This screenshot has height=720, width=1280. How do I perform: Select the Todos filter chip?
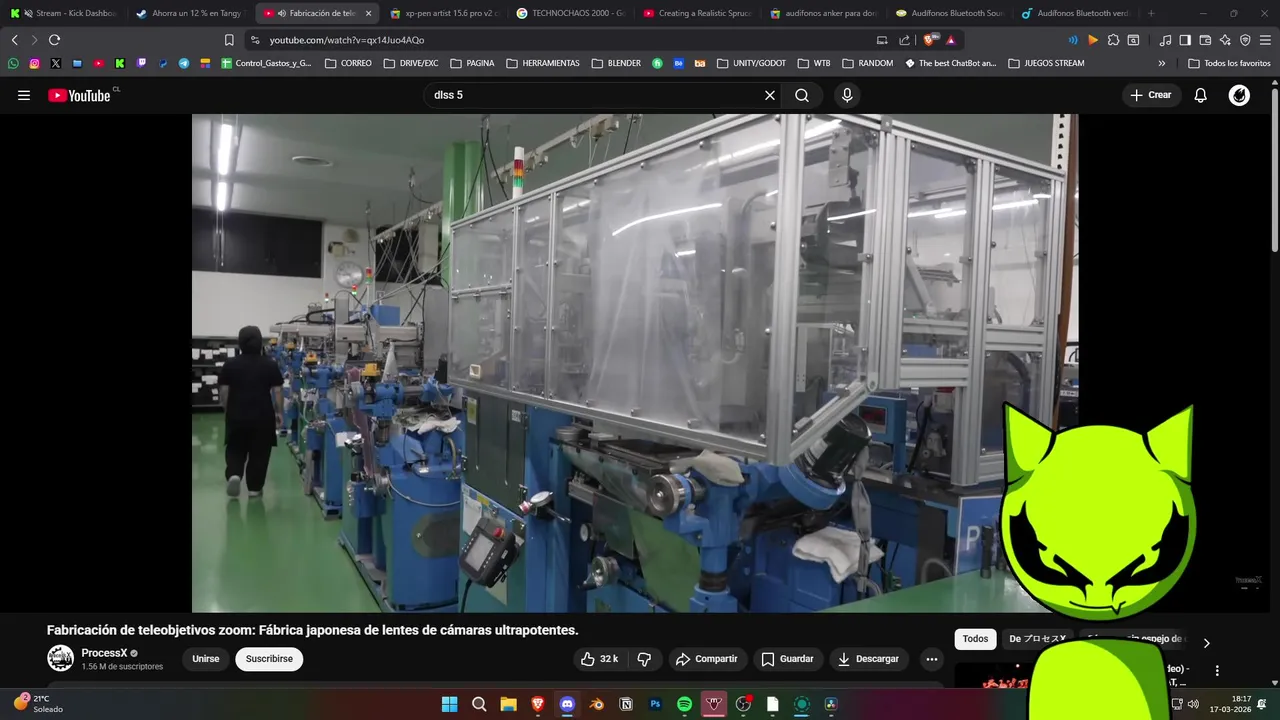coord(975,639)
